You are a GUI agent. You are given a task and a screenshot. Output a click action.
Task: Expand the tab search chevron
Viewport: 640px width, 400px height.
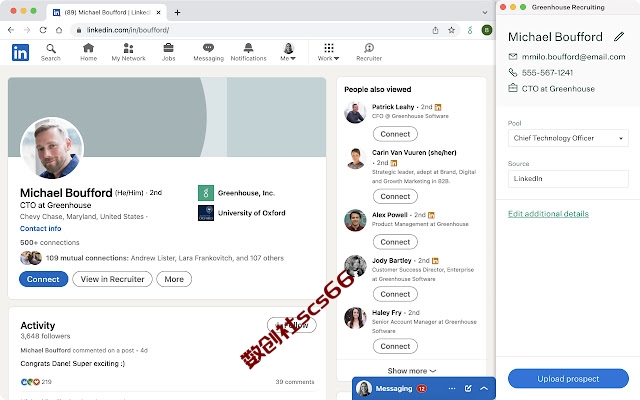coord(484,12)
